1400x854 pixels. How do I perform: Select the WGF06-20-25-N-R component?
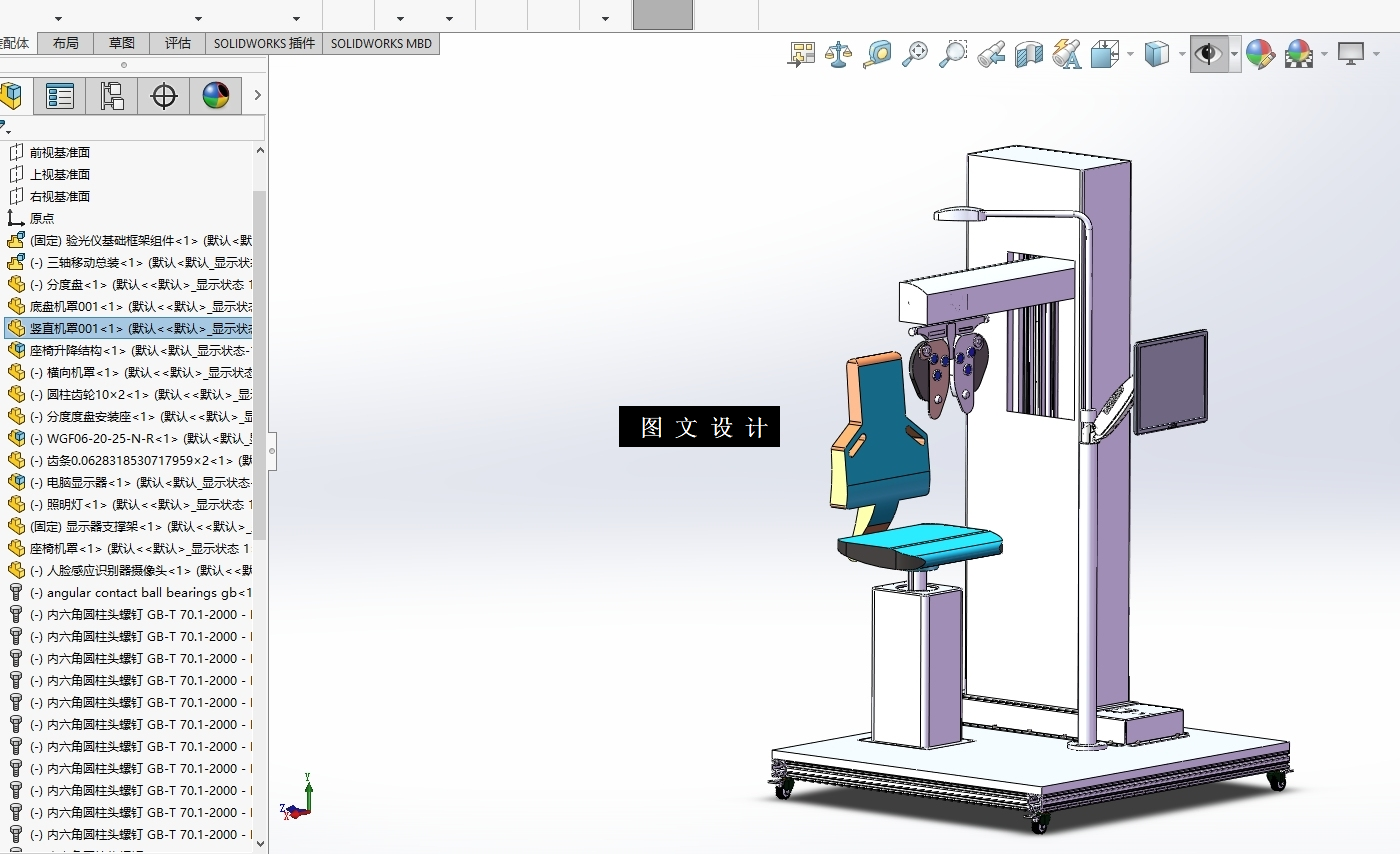click(129, 438)
